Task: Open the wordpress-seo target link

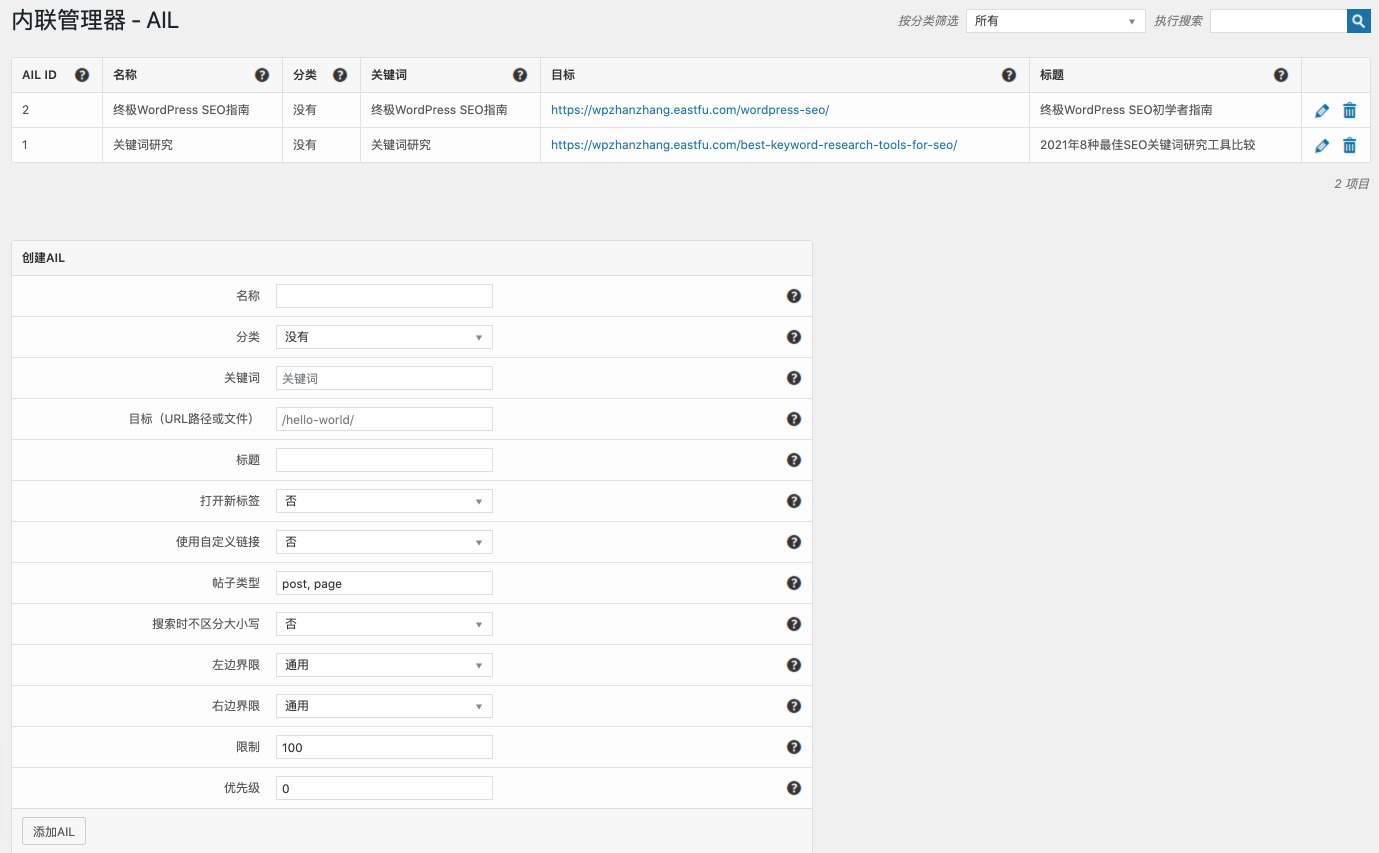Action: point(690,110)
